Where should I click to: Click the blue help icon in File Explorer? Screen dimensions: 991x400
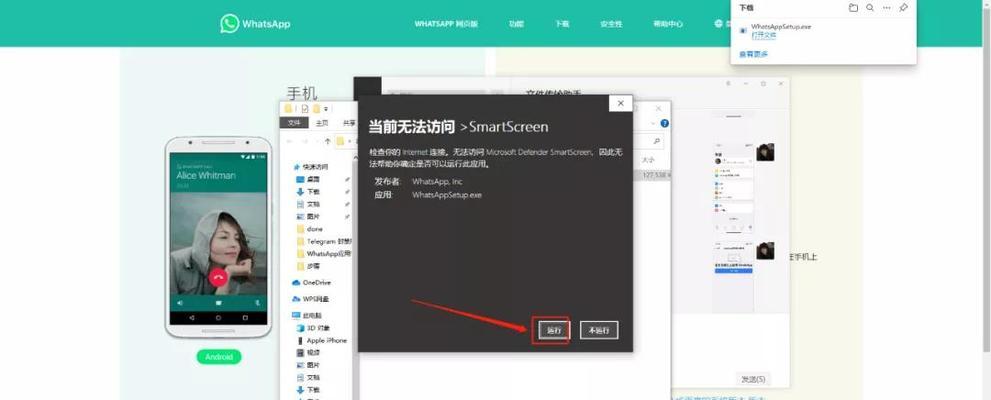tap(664, 124)
